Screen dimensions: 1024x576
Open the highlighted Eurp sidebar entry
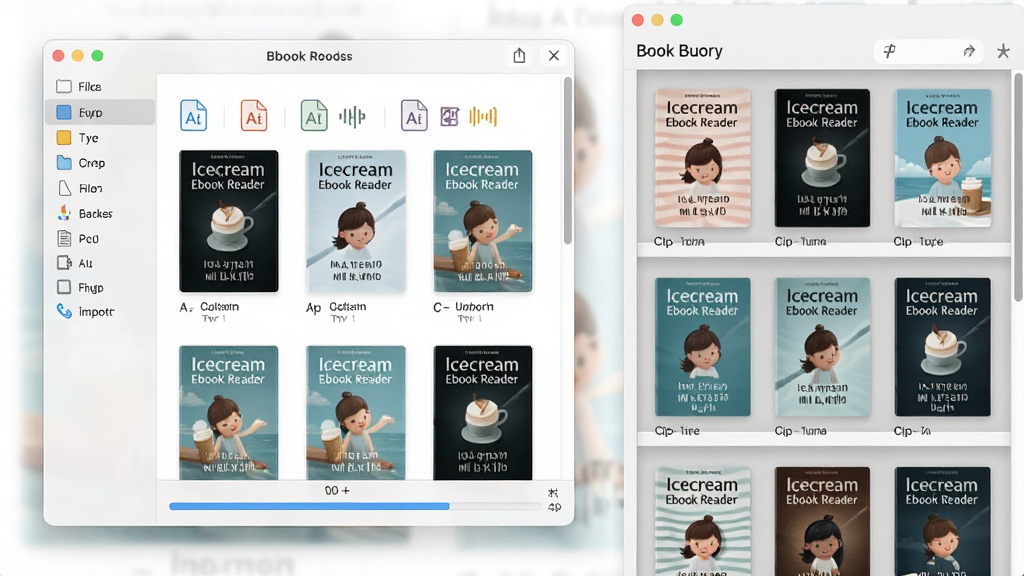pos(99,112)
